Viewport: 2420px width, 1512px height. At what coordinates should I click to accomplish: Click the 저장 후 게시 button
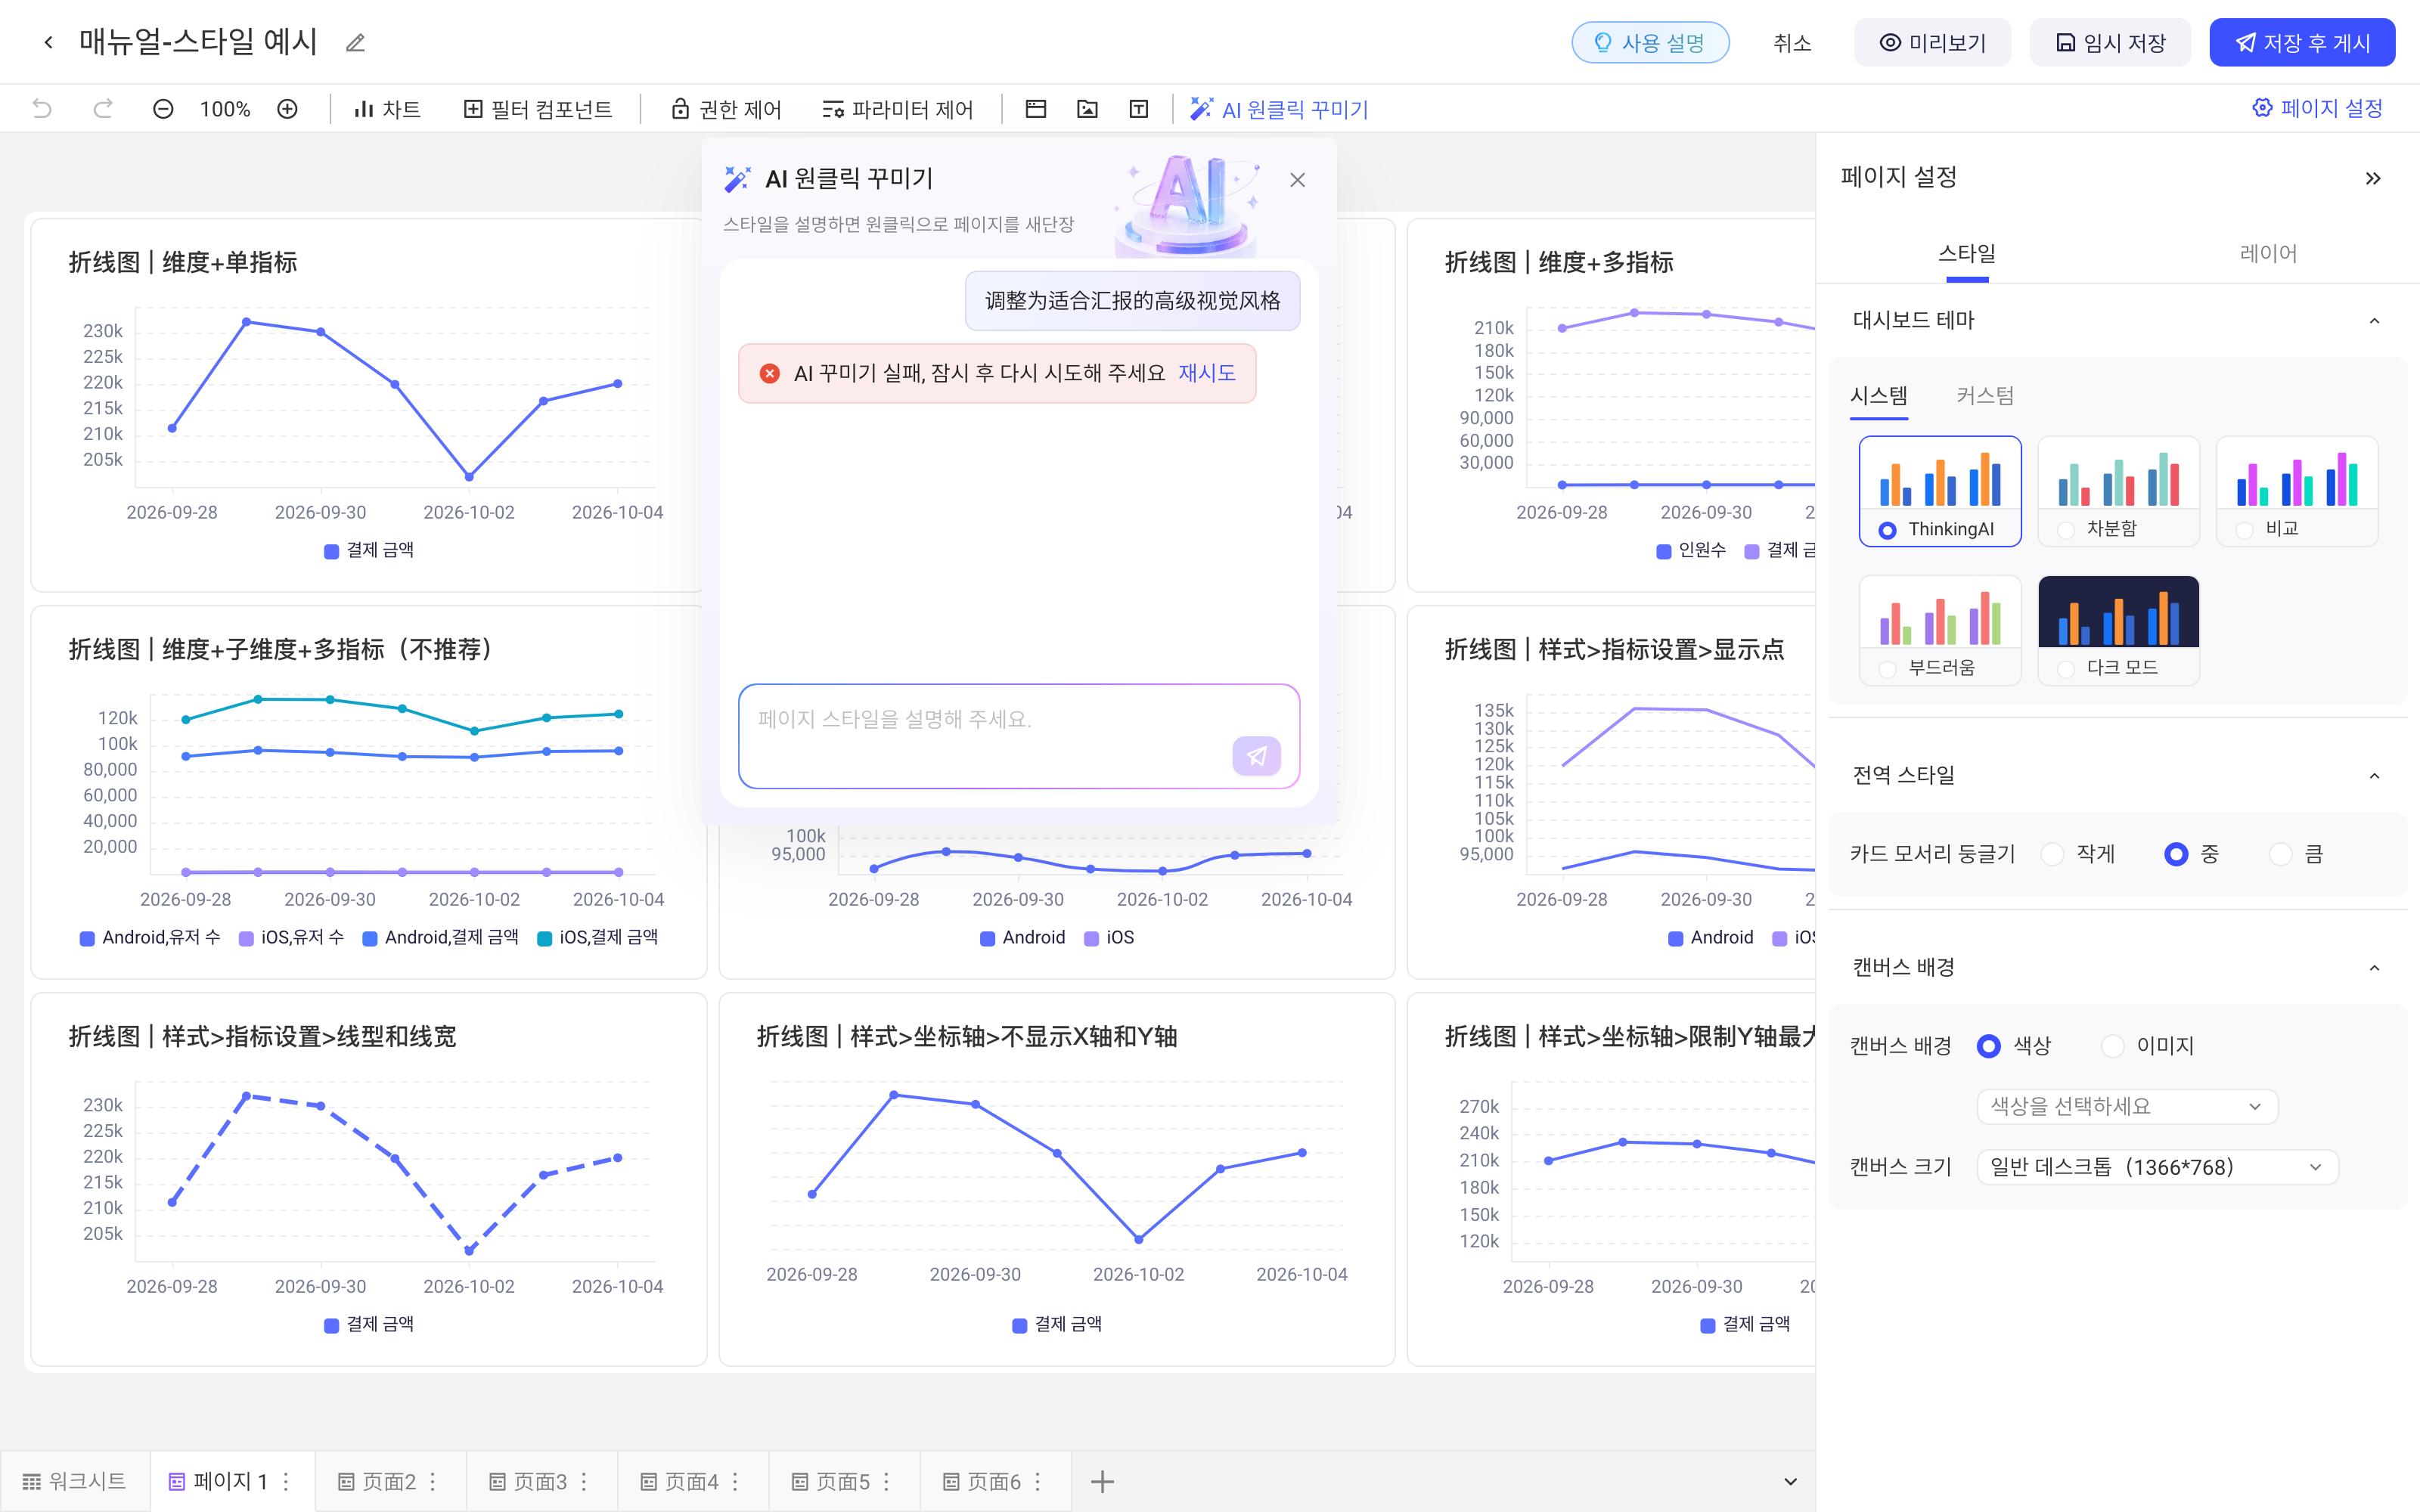2302,43
